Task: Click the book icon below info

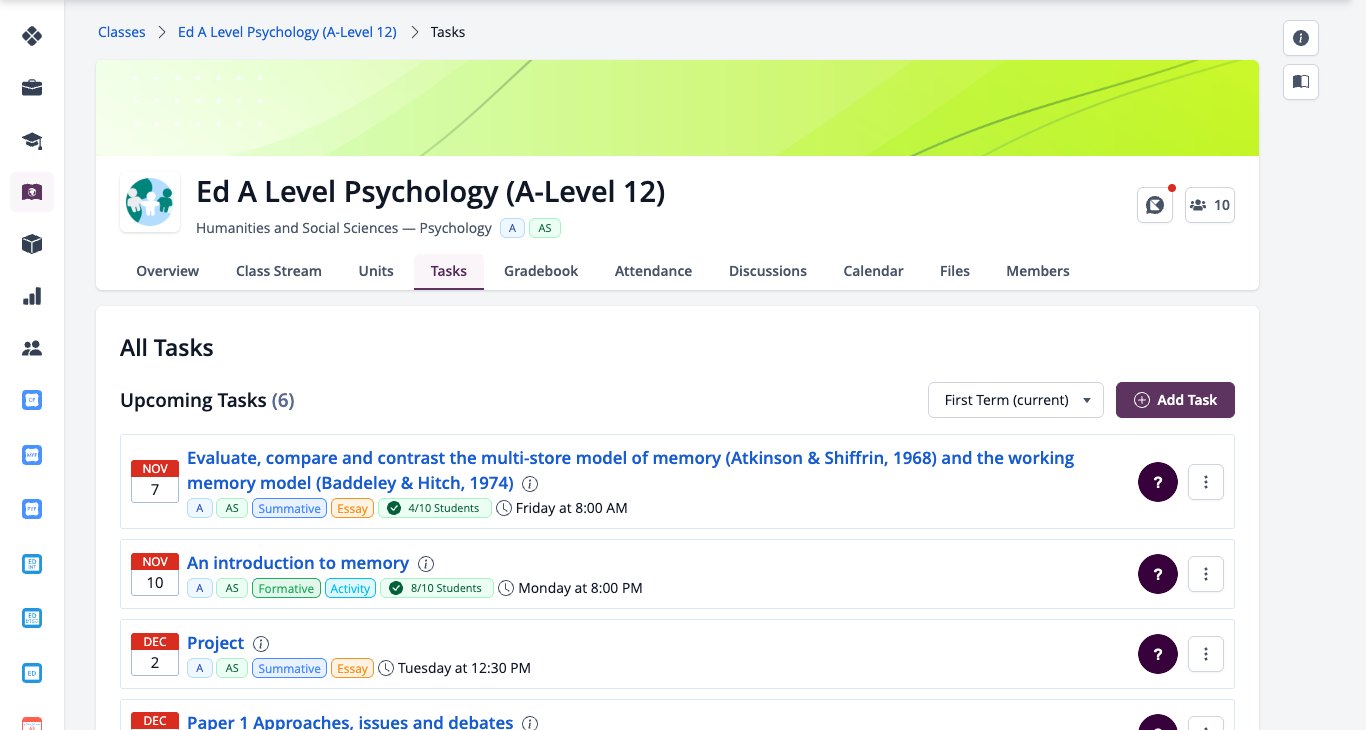Action: 1301,82
